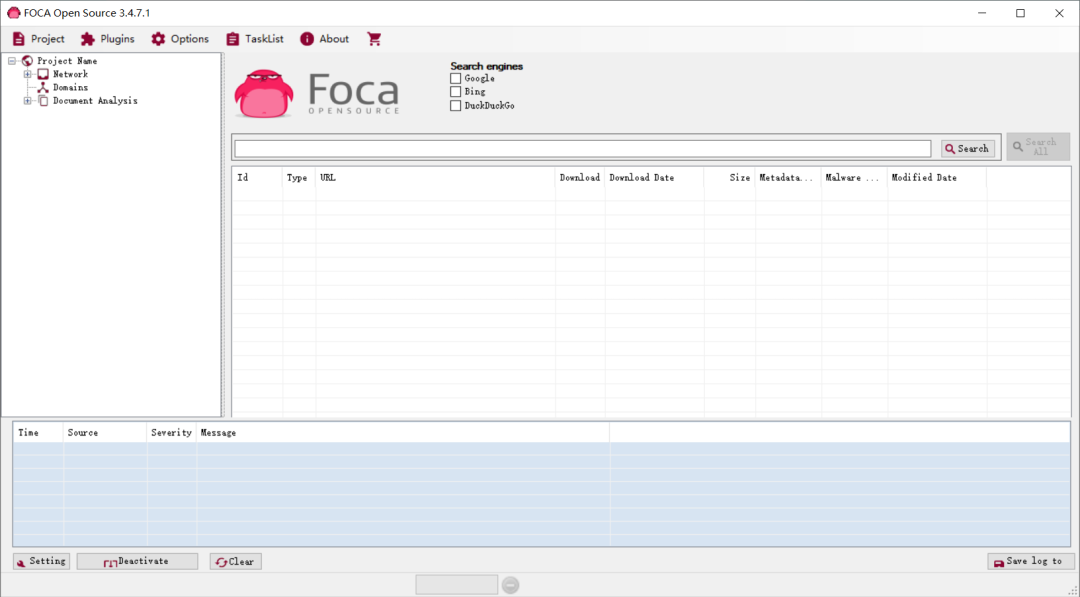
Task: Click the shopping cart icon
Action: point(374,39)
